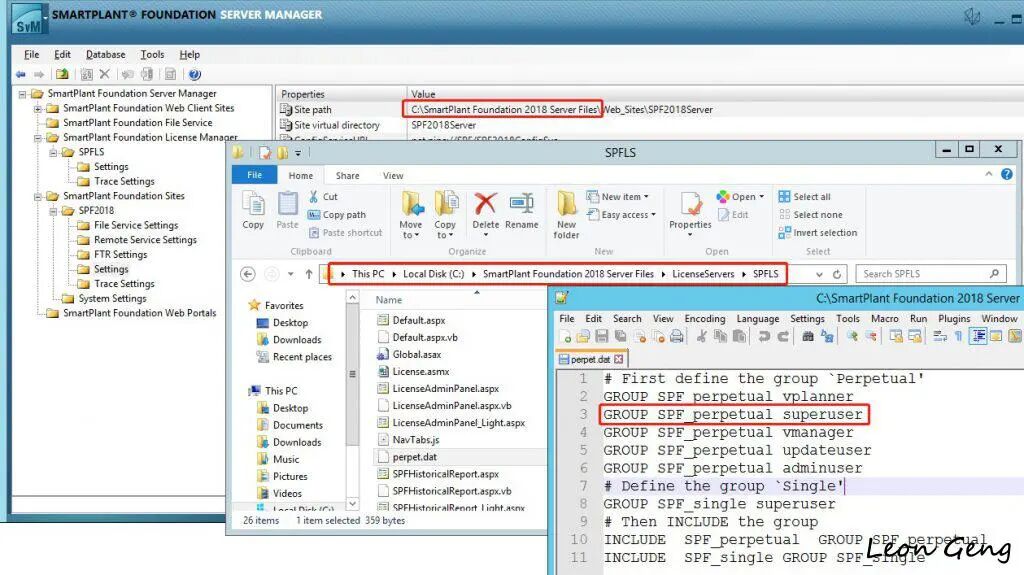1024x575 pixels.
Task: Select FTR Settings in the tree
Action: pos(120,255)
